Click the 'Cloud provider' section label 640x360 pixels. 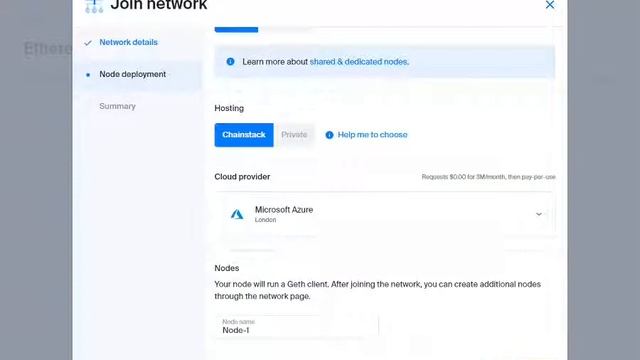point(242,177)
